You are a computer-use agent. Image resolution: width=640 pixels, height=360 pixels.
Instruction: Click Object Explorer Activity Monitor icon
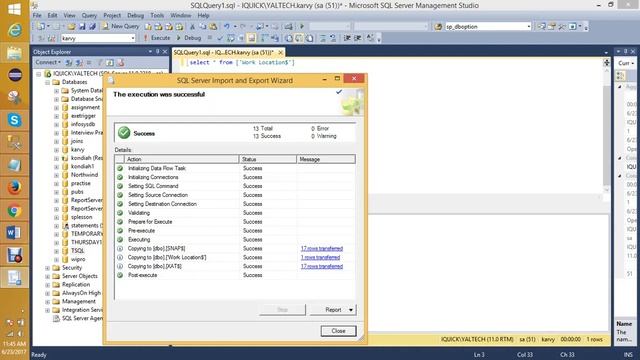tap(120, 63)
